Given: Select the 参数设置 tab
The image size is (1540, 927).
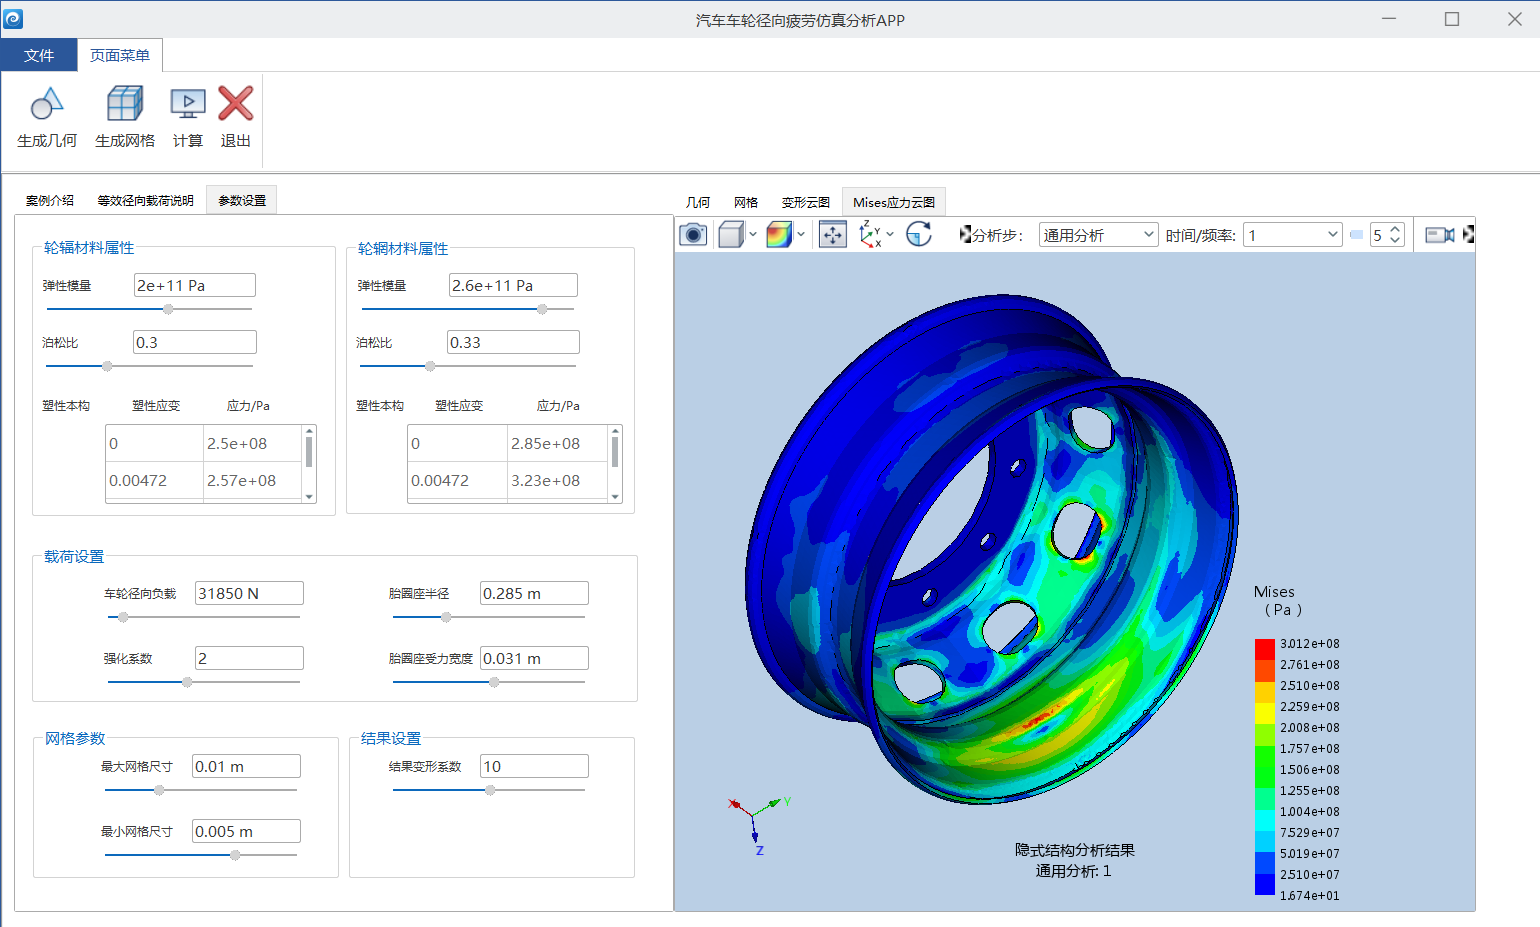Looking at the screenshot, I should (x=242, y=200).
